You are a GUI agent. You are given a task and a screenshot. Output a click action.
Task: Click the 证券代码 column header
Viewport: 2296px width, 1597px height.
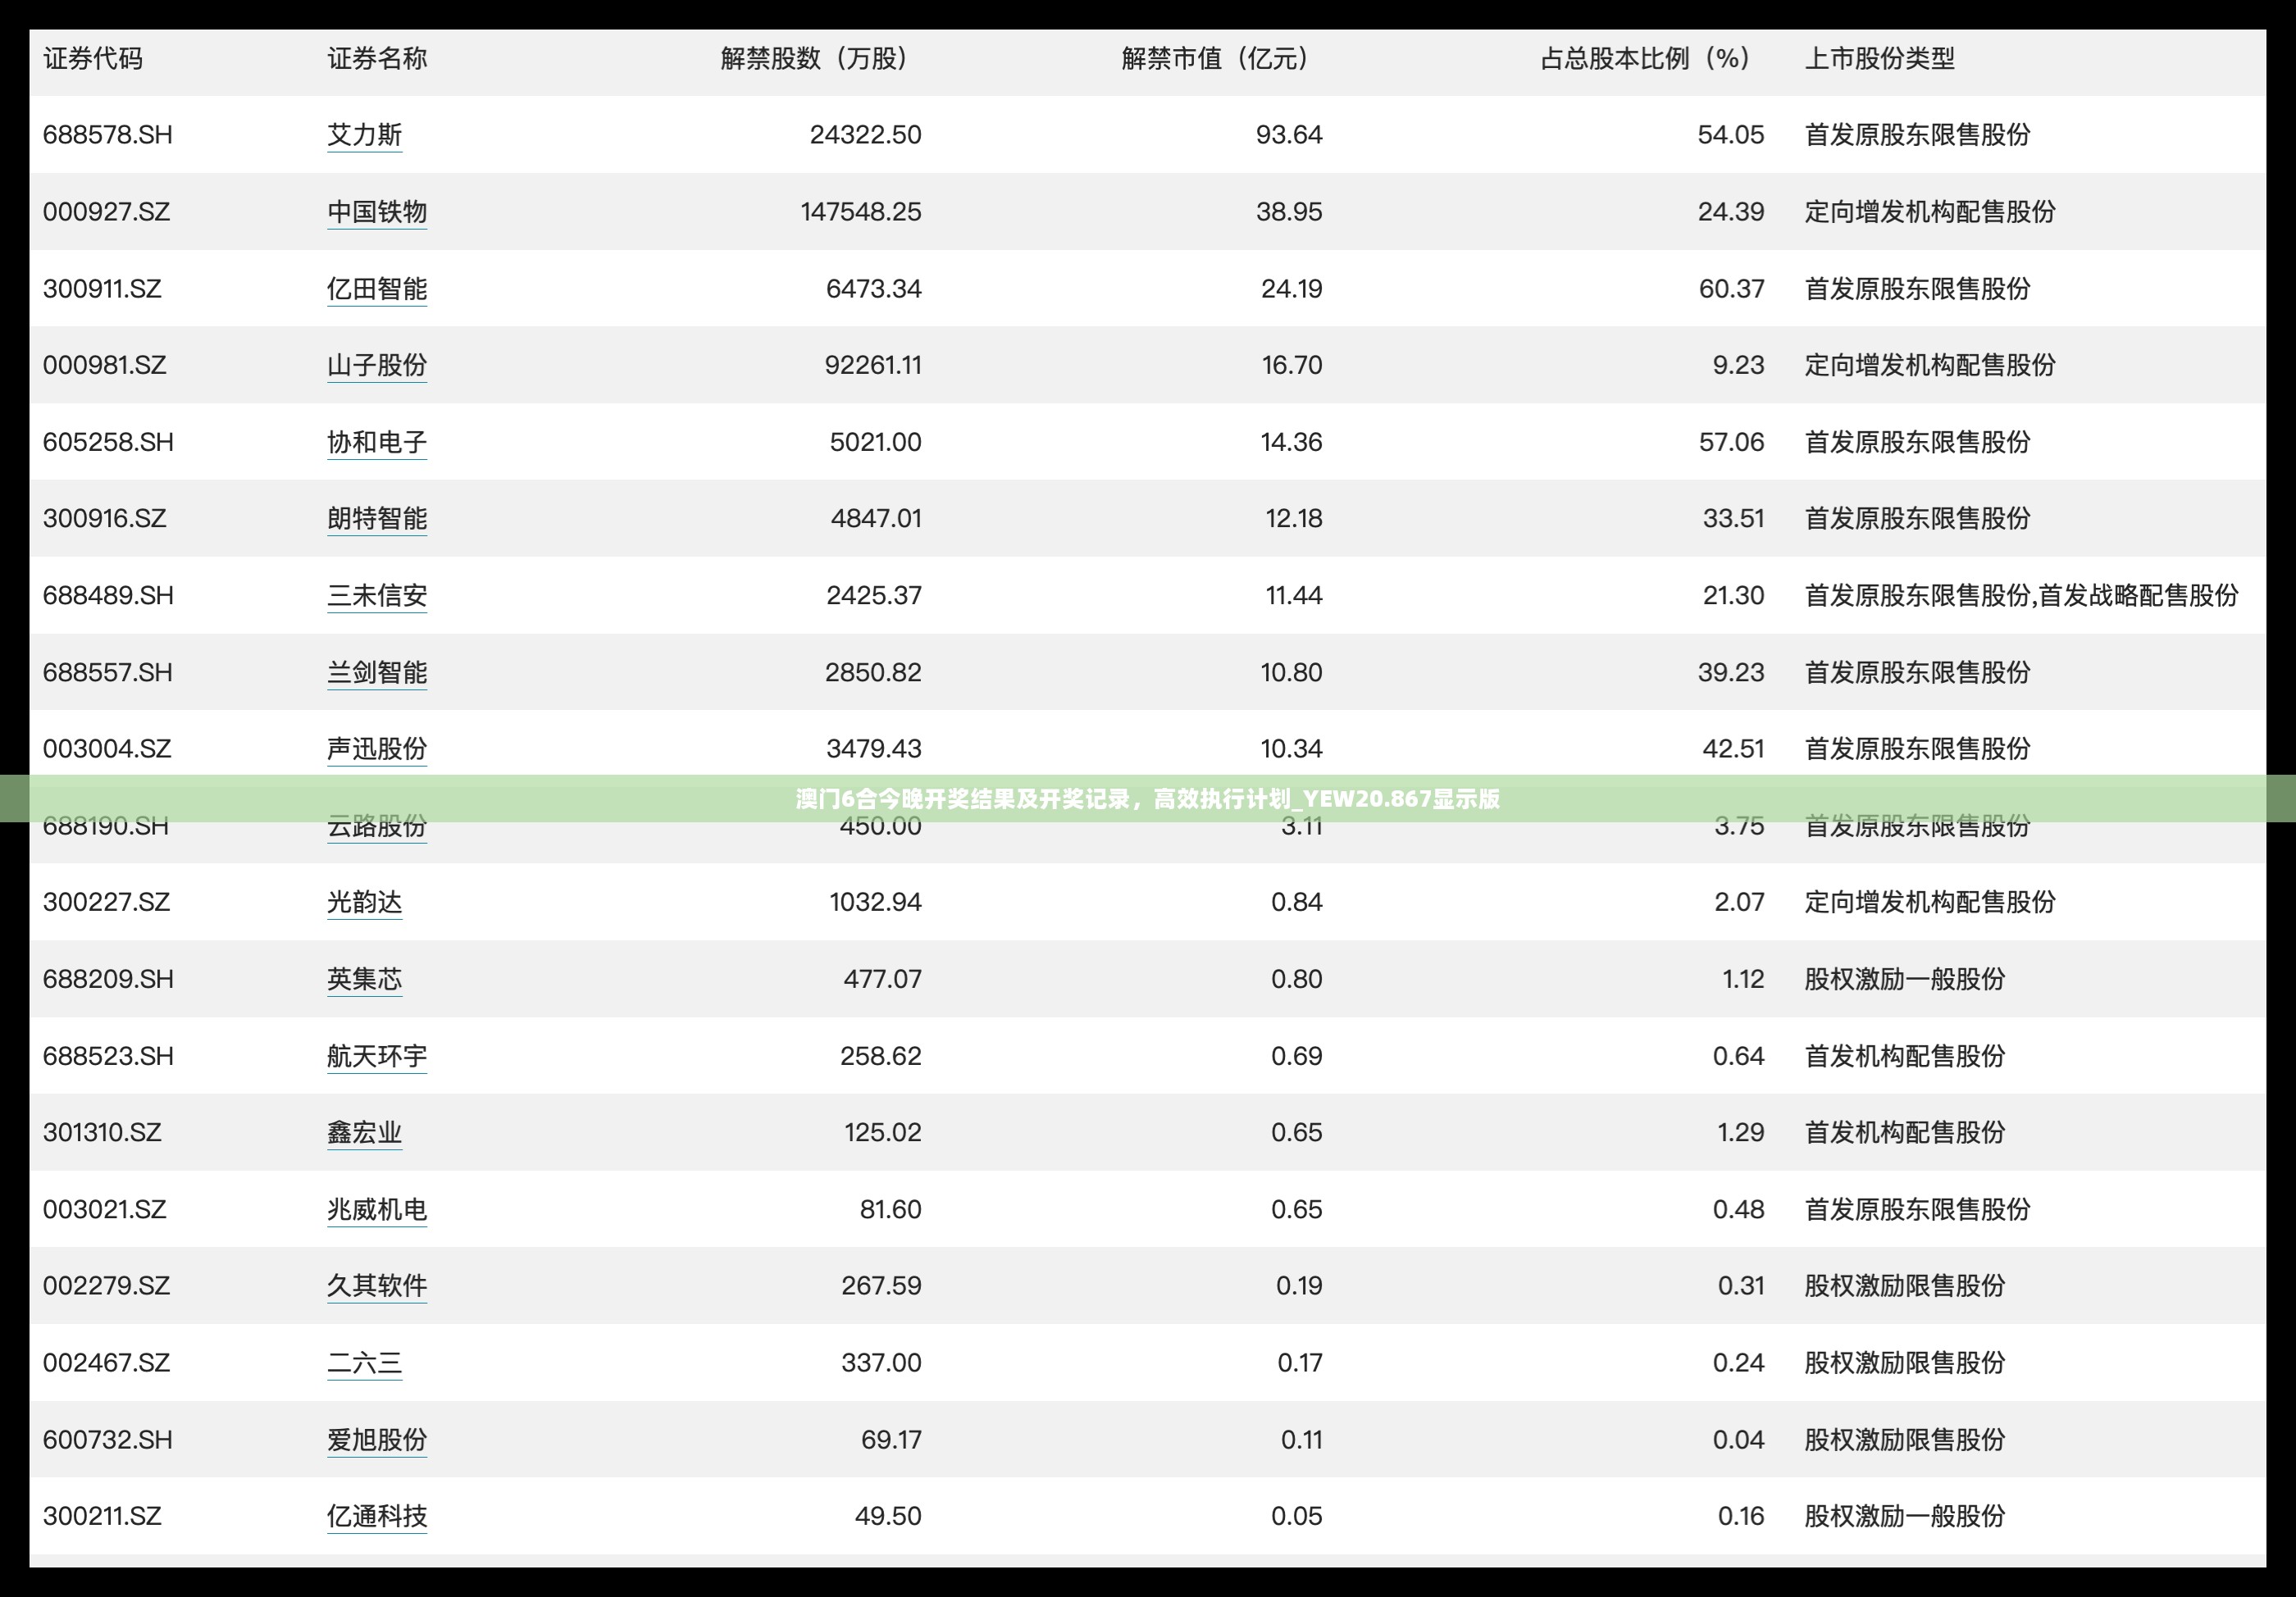(x=93, y=58)
